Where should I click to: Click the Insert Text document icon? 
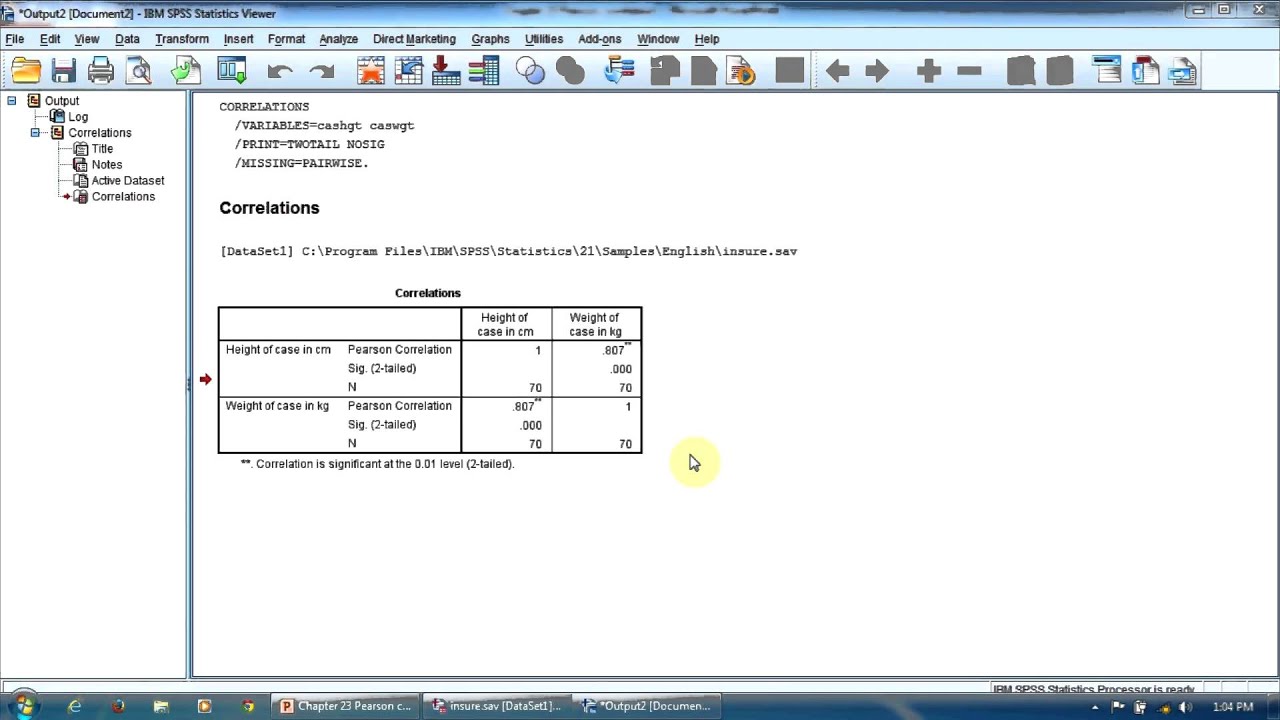(x=1183, y=71)
